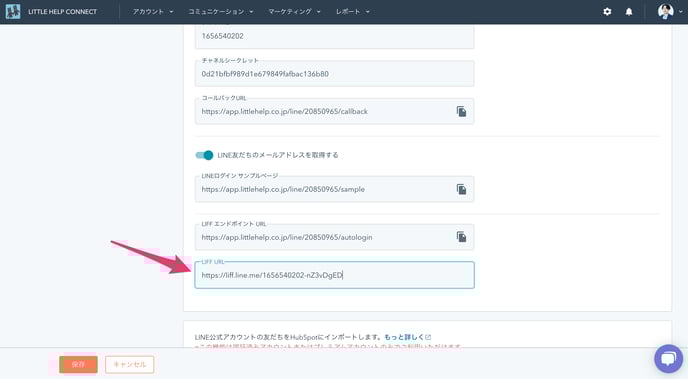The image size is (688, 379).
Task: Click the 保存 button
Action: (78, 364)
